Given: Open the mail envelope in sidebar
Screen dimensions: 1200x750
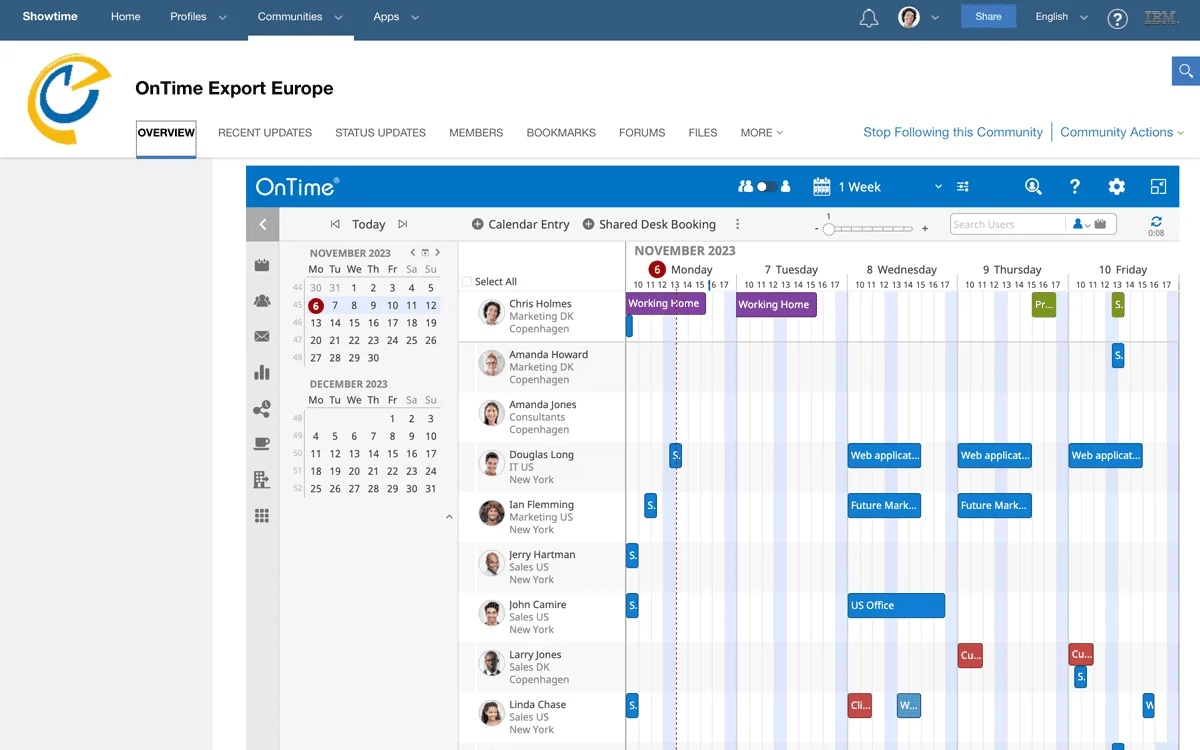Looking at the screenshot, I should pyautogui.click(x=262, y=337).
